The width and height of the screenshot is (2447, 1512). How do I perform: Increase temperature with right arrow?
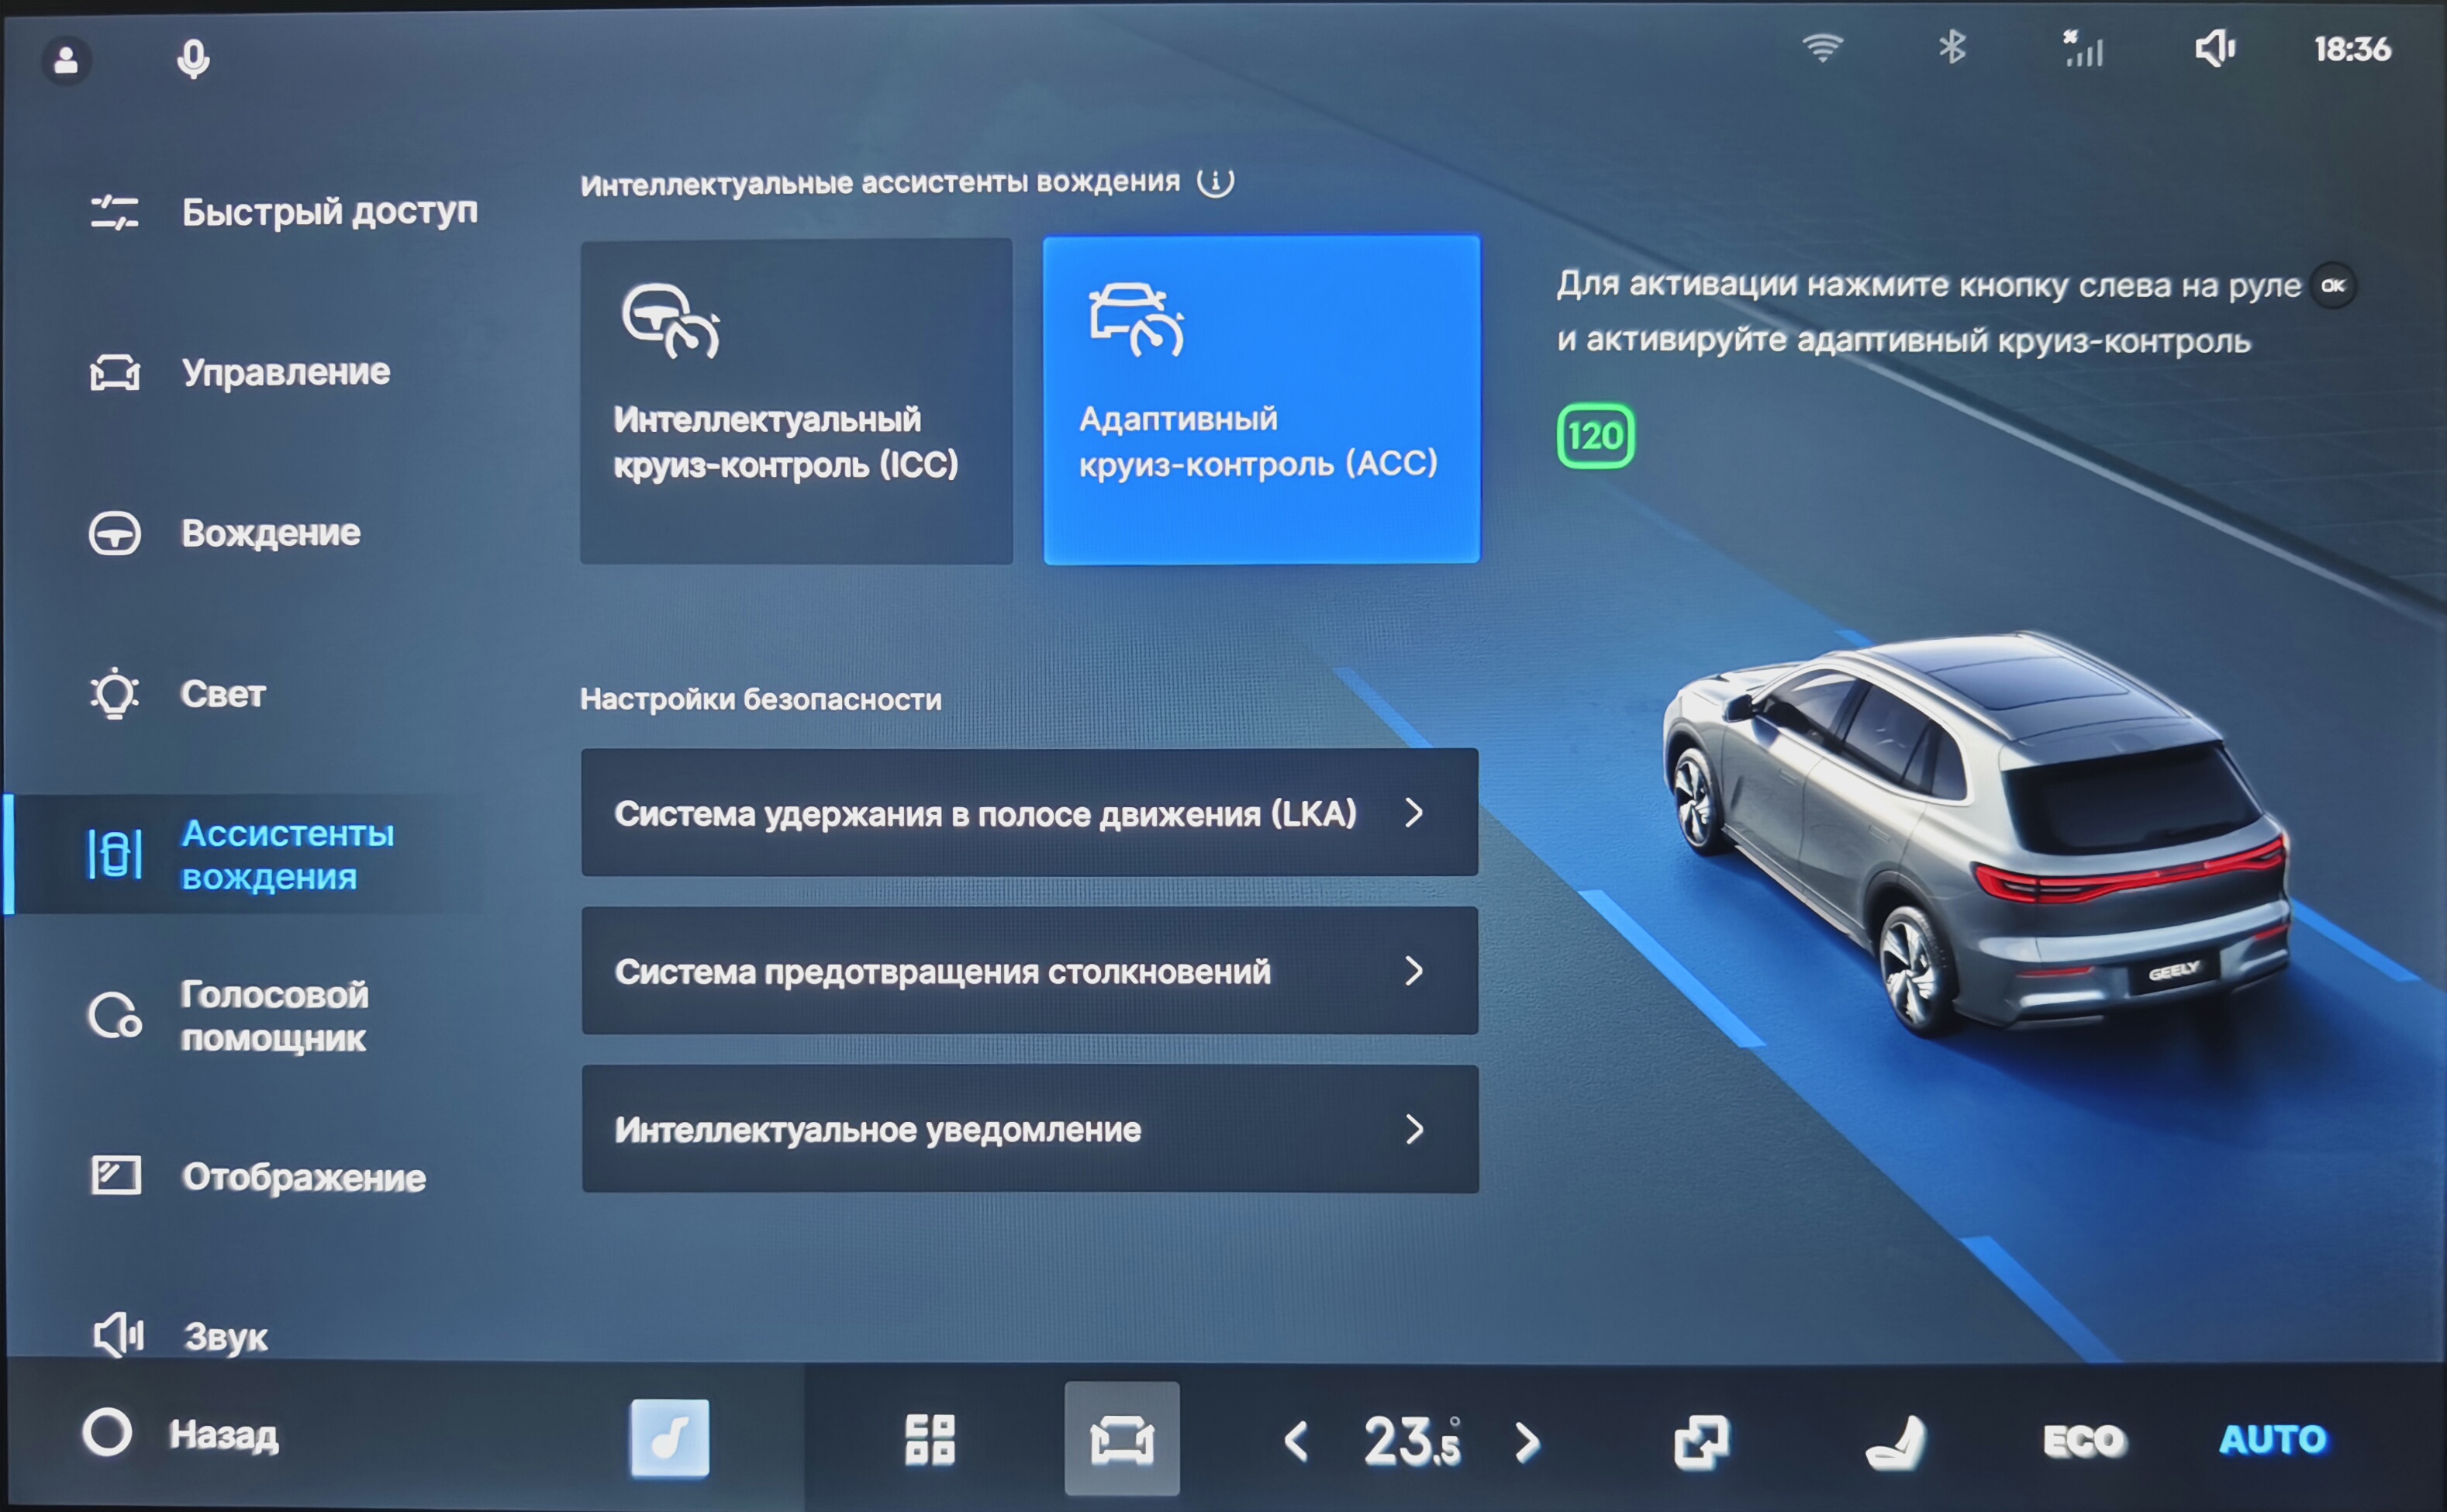(1527, 1442)
